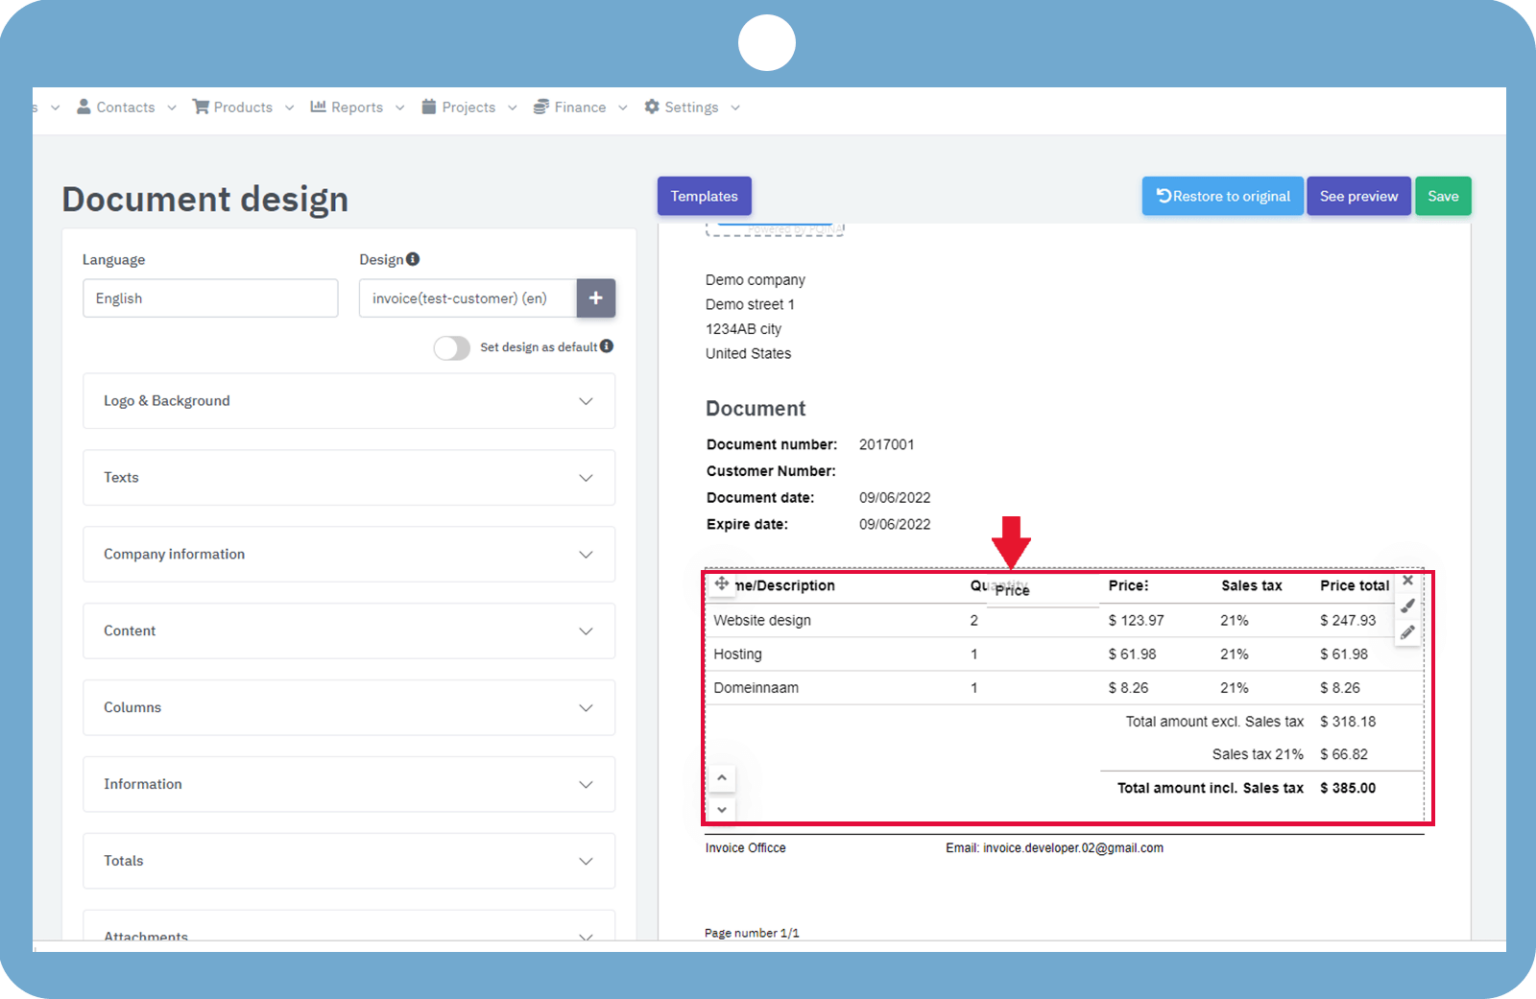This screenshot has width=1536, height=999.
Task: Click the info icon beside Set design as default
Action: [x=607, y=346]
